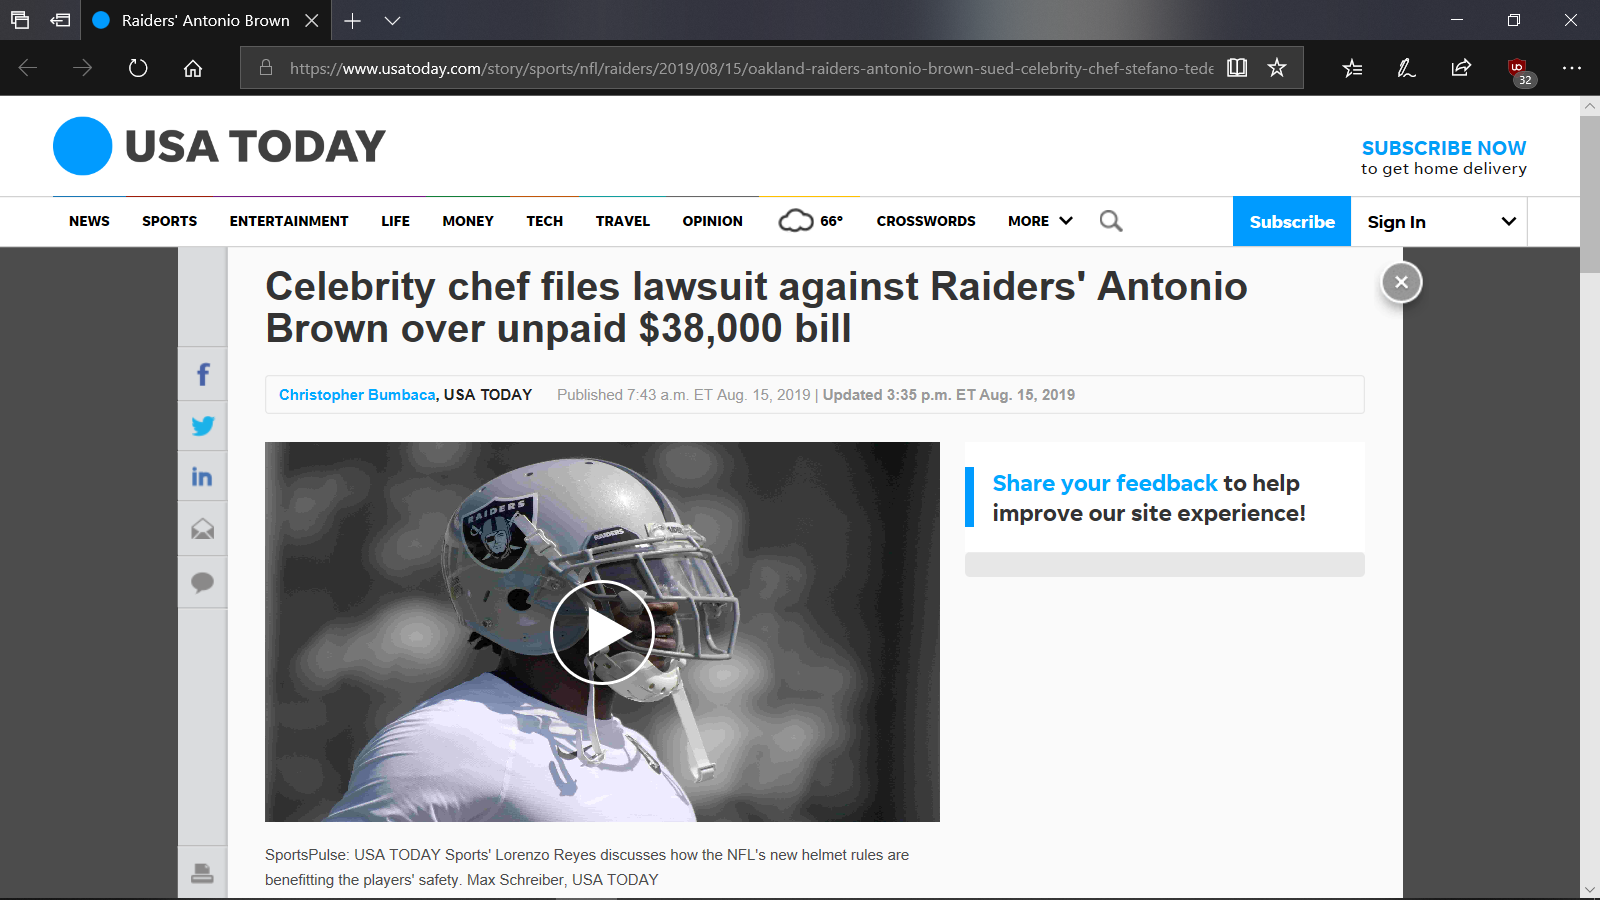Open the NEWS section
1600x900 pixels.
point(89,221)
